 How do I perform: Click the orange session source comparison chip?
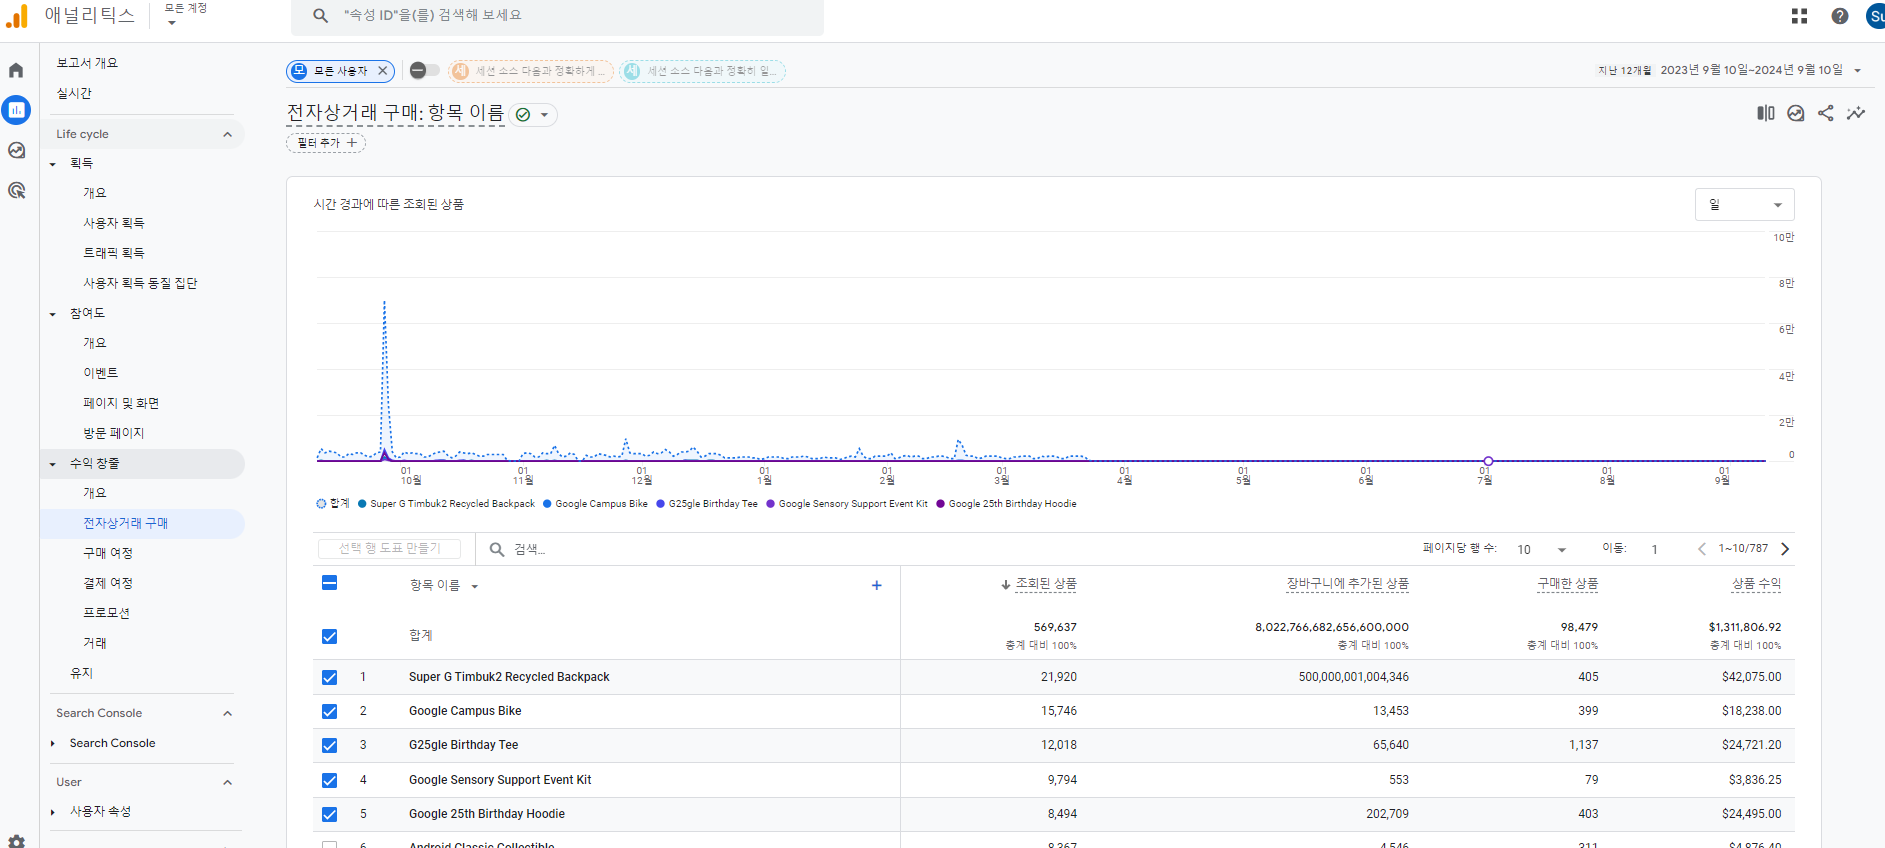530,71
